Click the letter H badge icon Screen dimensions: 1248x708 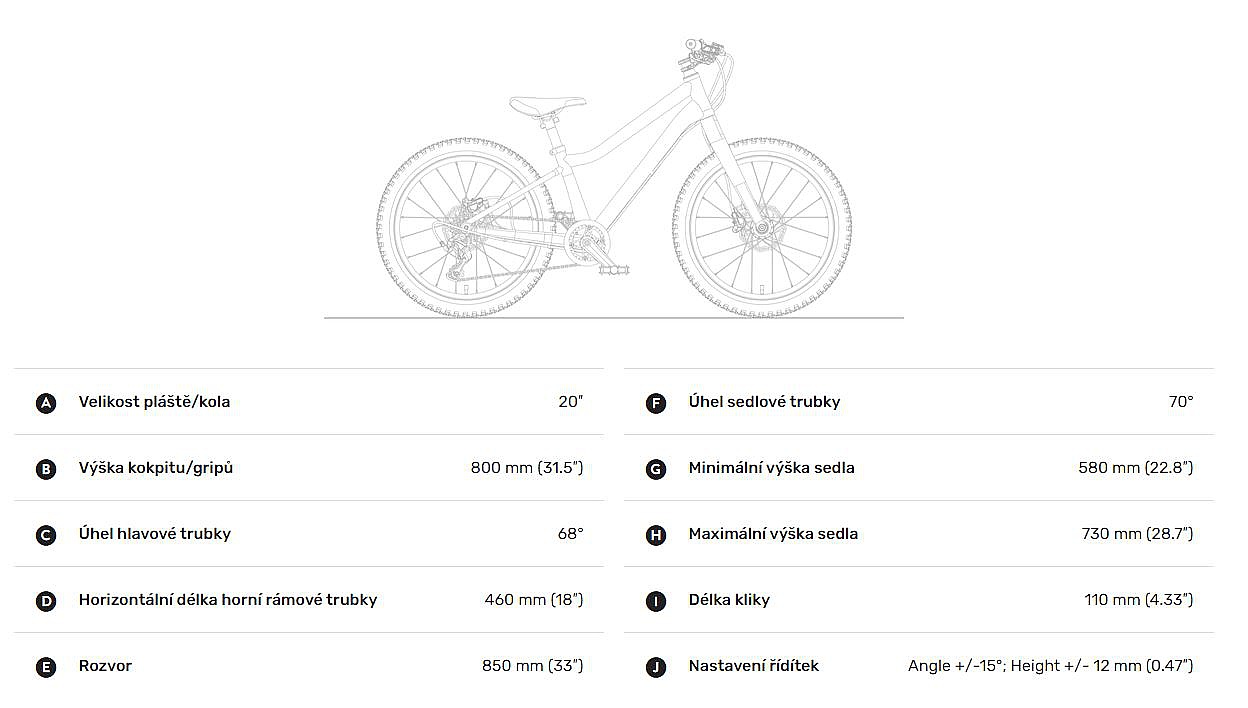pos(656,535)
